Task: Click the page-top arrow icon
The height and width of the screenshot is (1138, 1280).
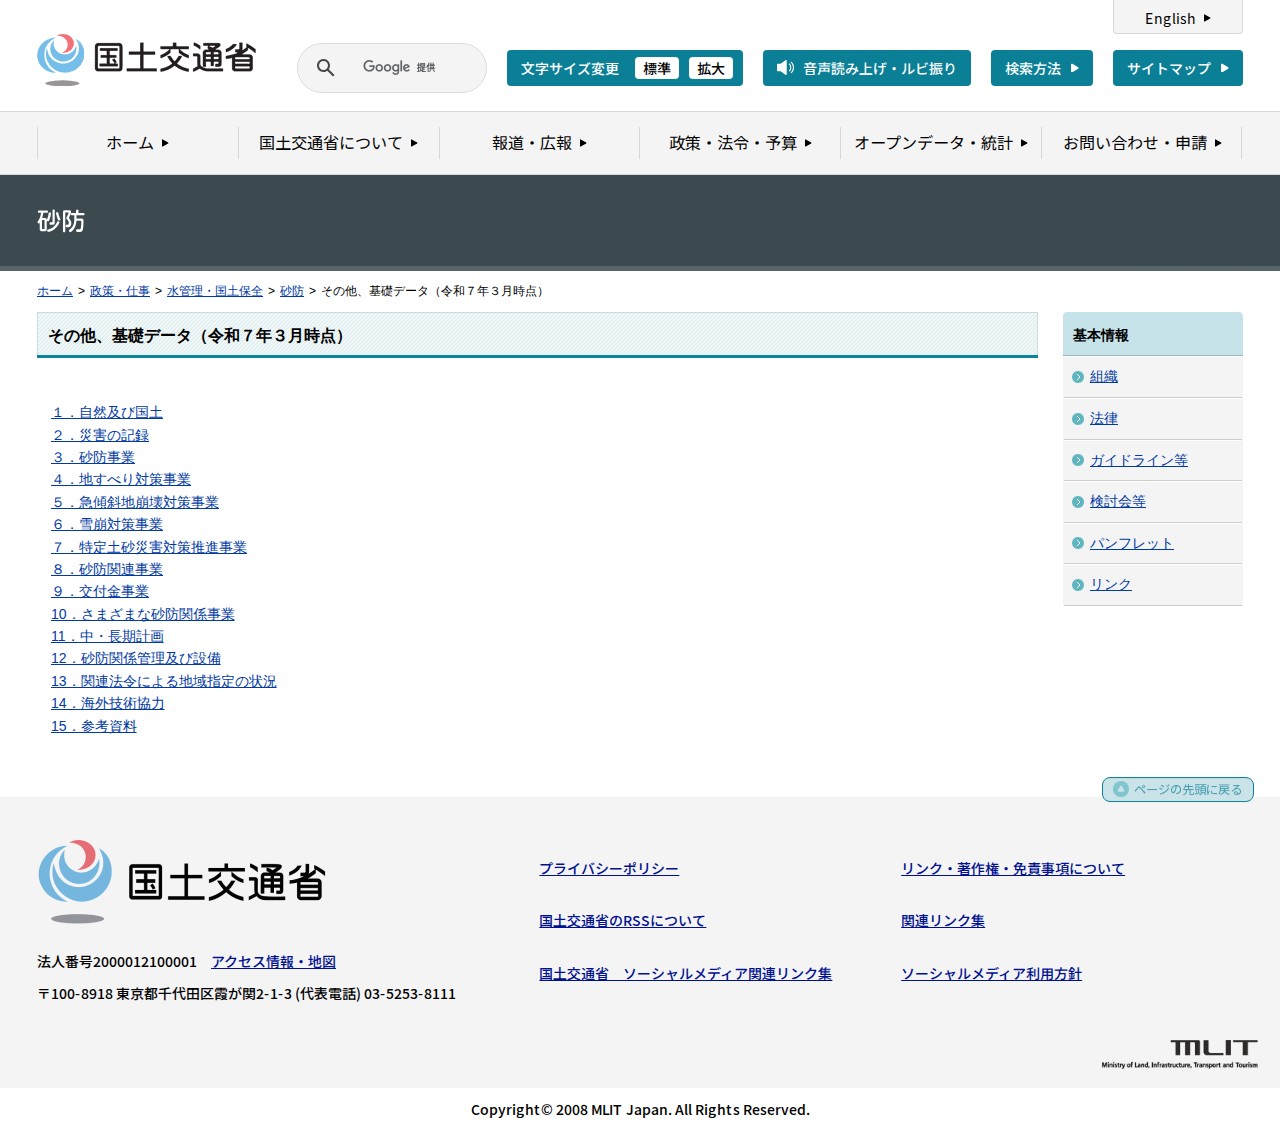Action: (x=1121, y=789)
